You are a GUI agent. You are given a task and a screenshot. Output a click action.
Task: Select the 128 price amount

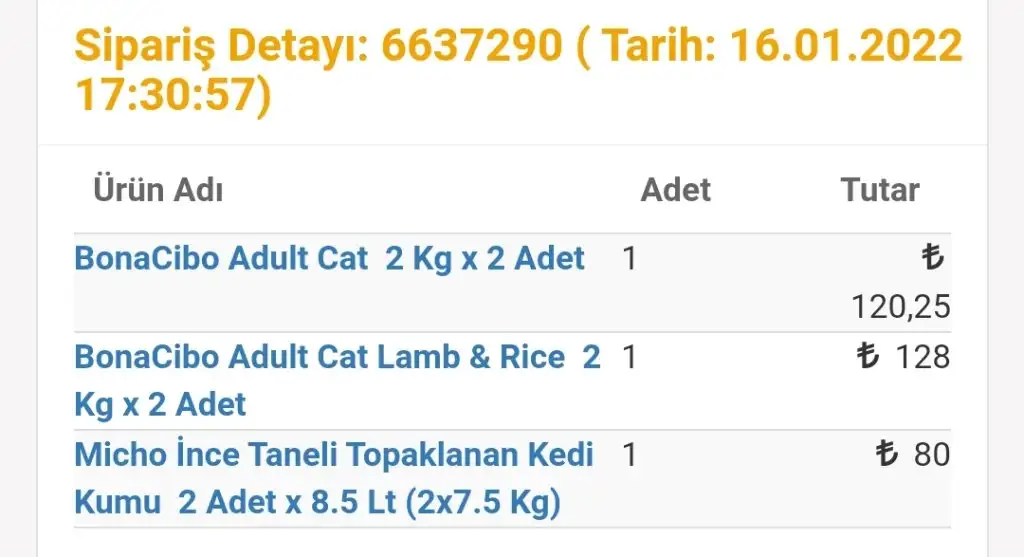tap(922, 357)
